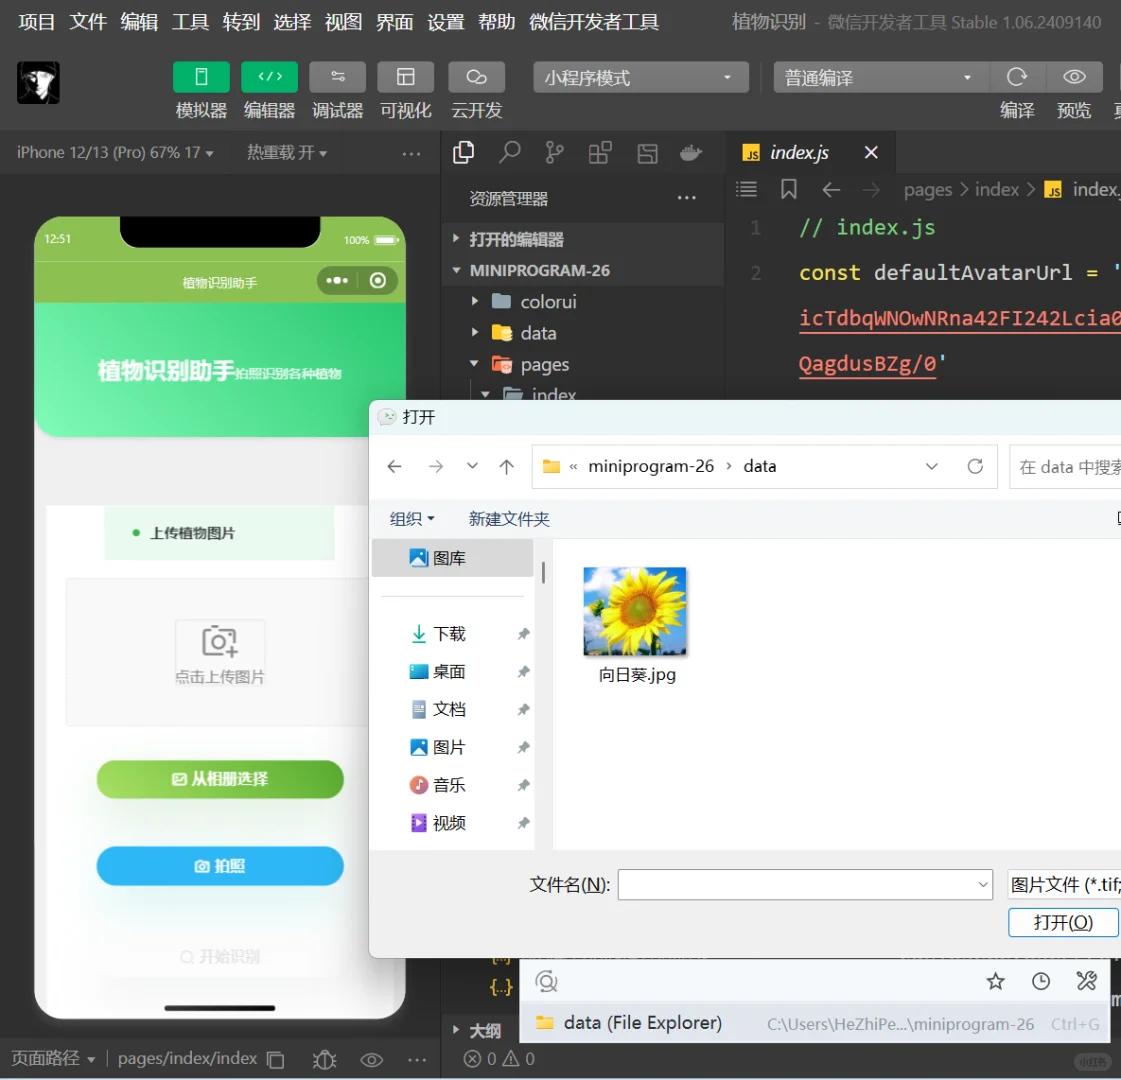Screen dimensions: 1121x1080
Task: Open the file type filter dropdown
Action: click(1064, 885)
